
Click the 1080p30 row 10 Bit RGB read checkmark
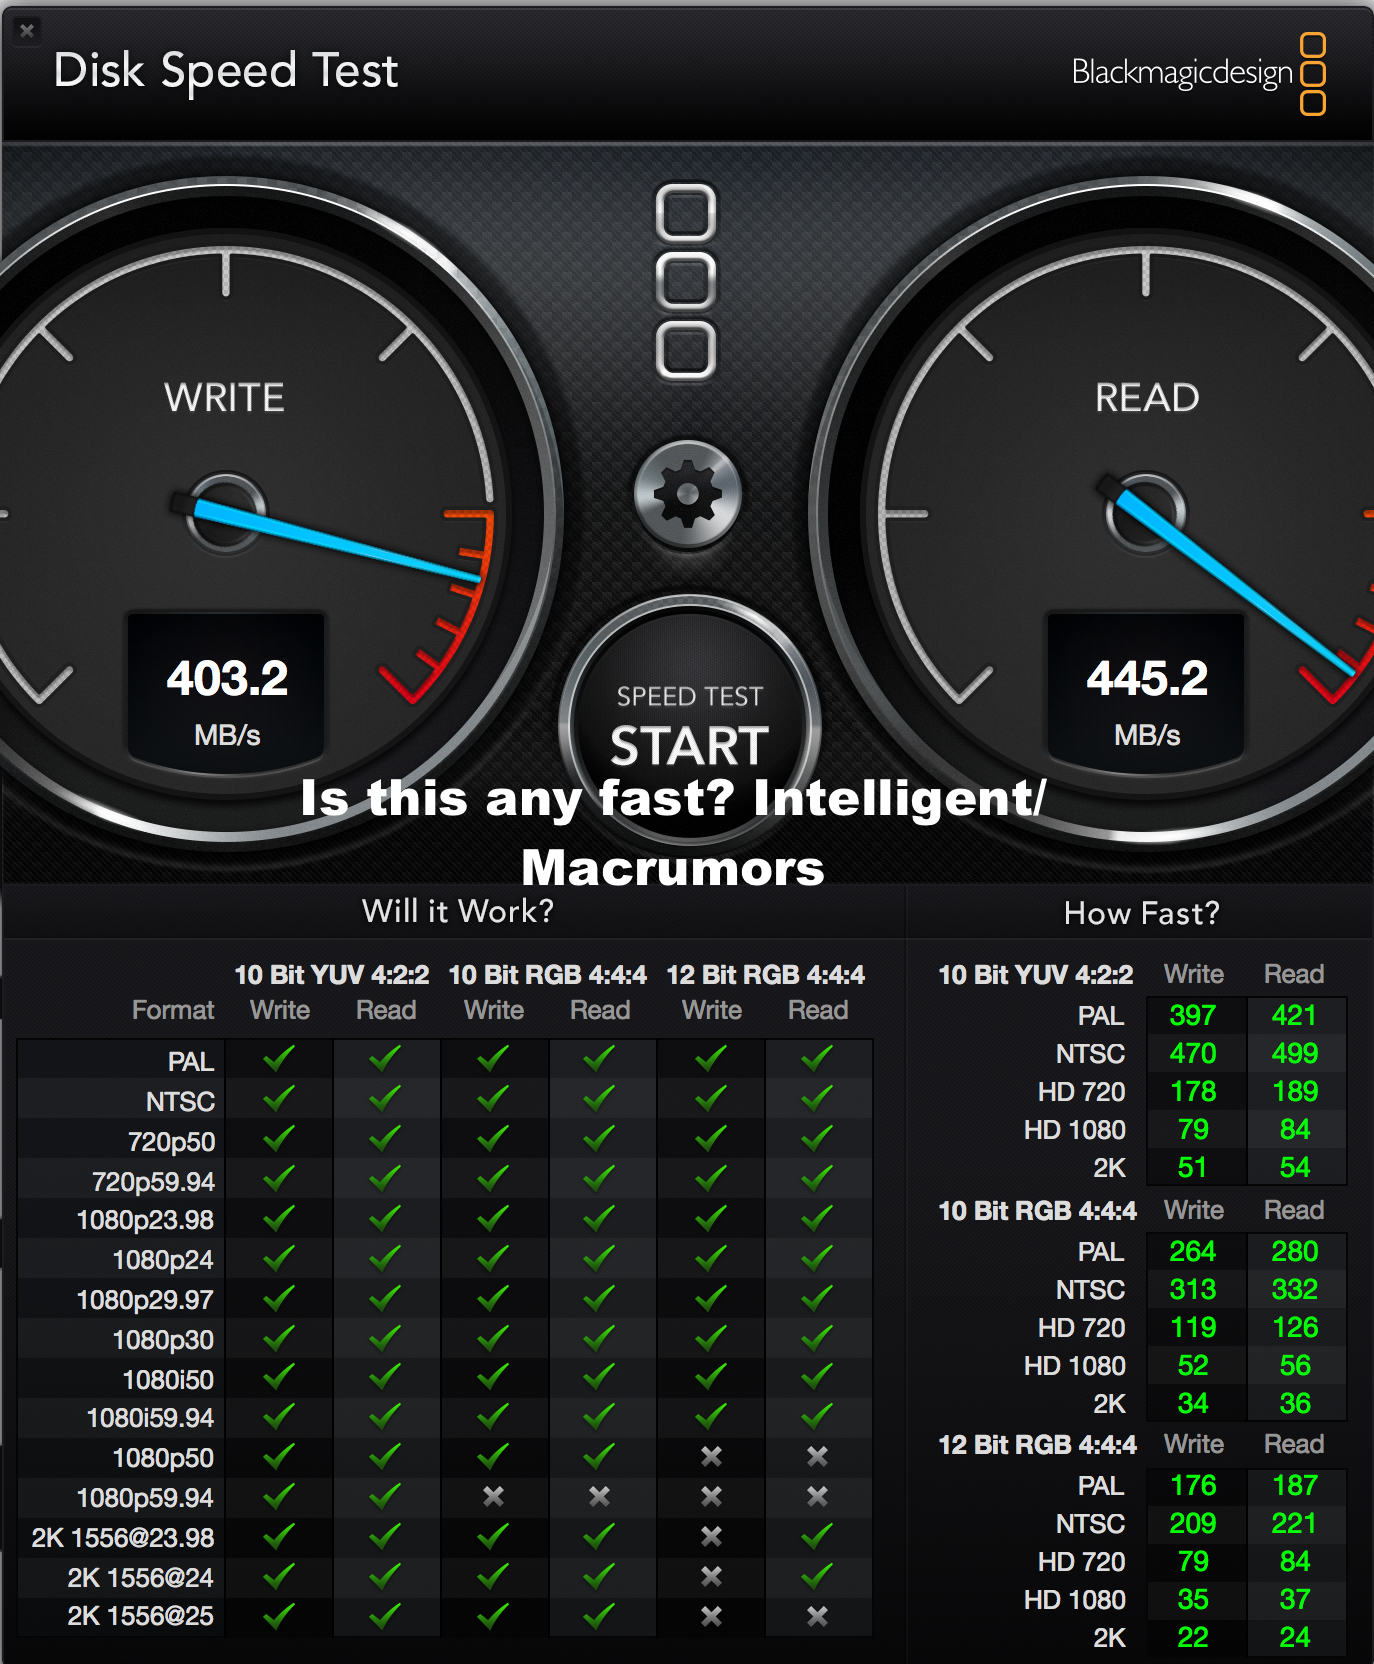(x=599, y=1337)
